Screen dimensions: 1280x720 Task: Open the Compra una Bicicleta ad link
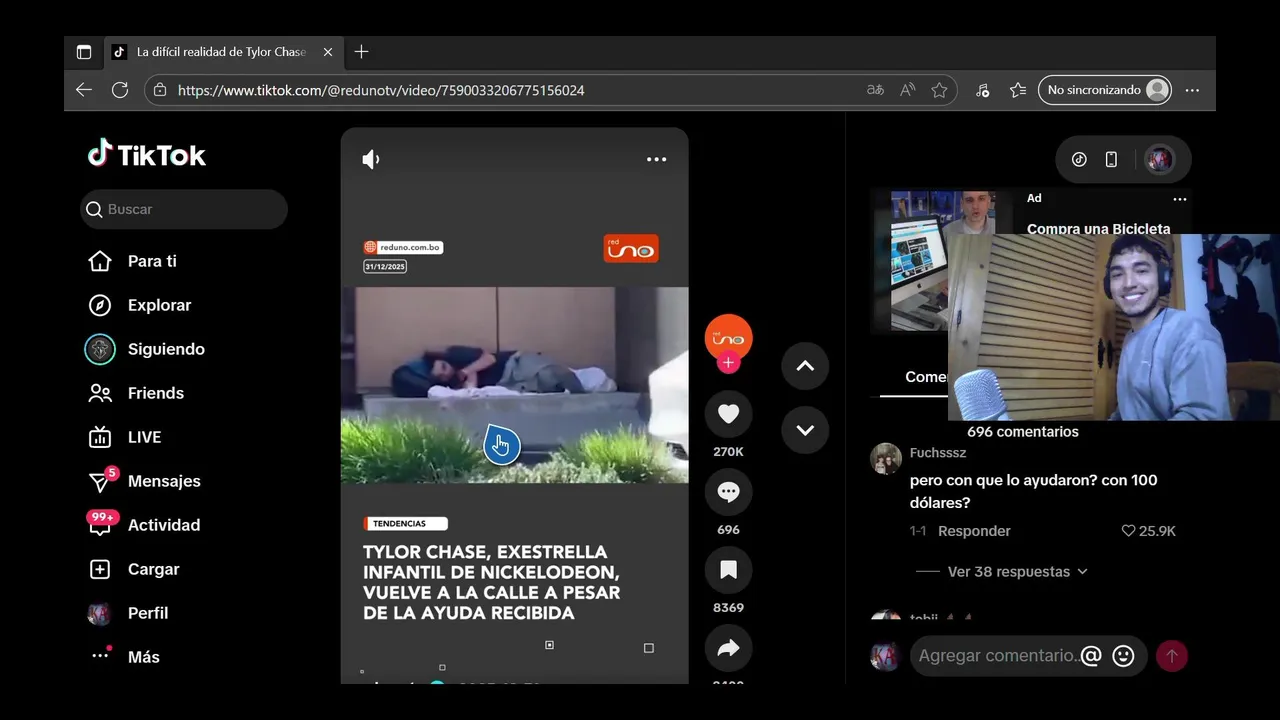1098,228
